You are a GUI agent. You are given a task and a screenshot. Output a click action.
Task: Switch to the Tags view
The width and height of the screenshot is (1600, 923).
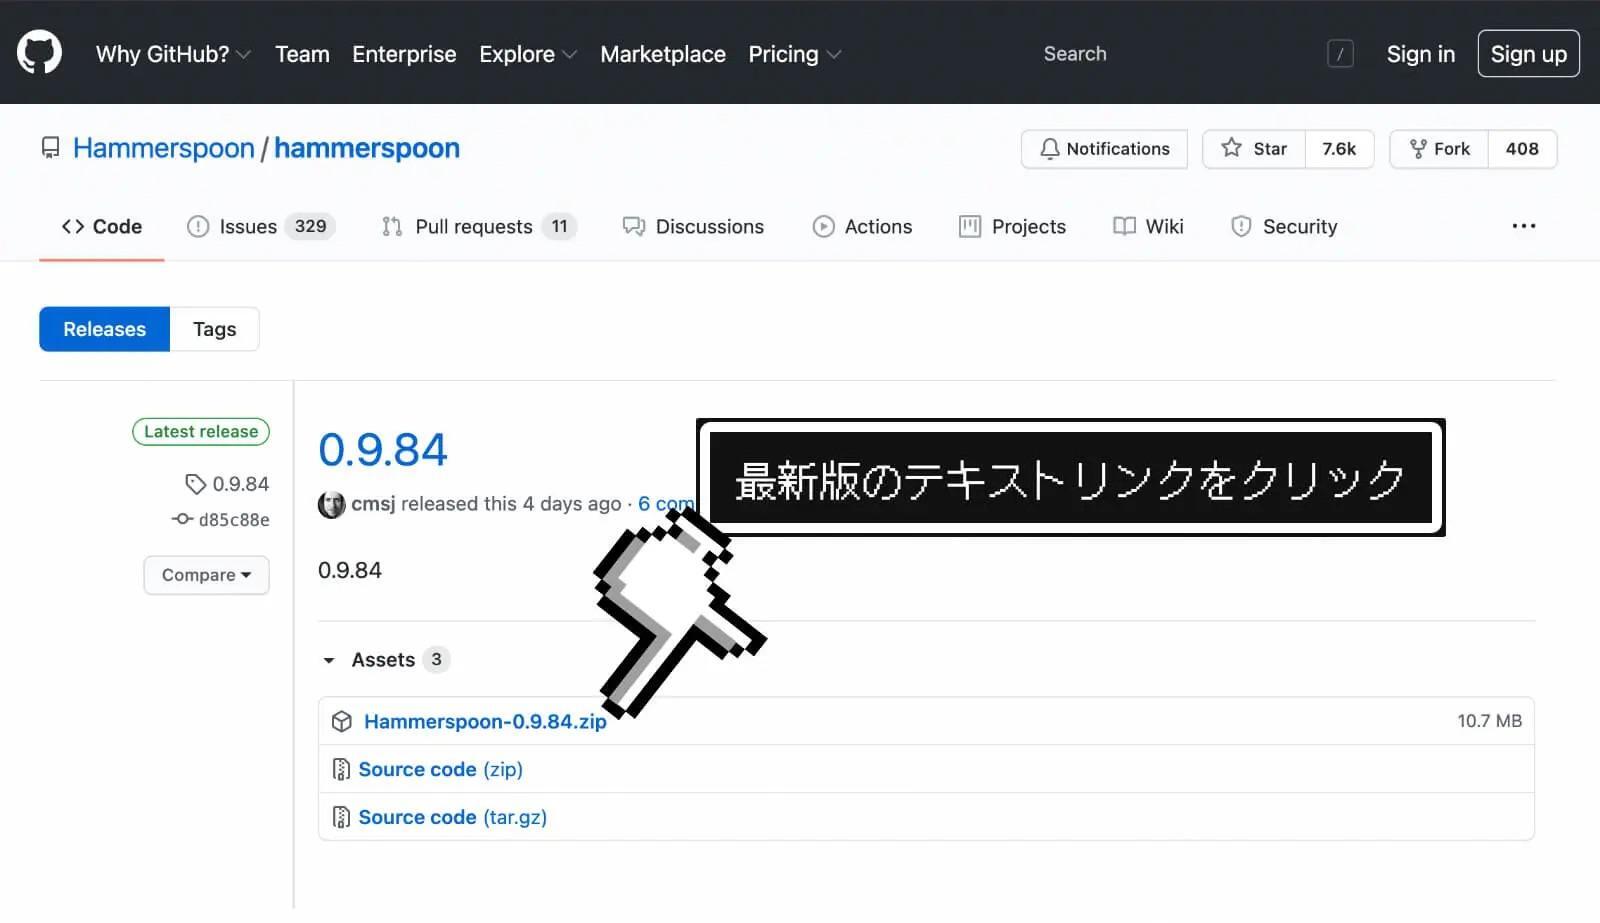point(215,329)
